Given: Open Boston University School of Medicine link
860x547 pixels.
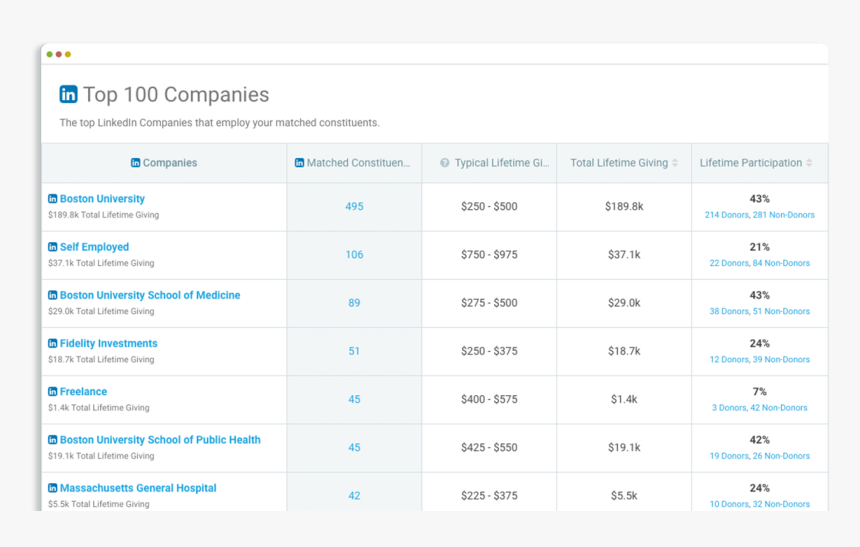Looking at the screenshot, I should [150, 295].
